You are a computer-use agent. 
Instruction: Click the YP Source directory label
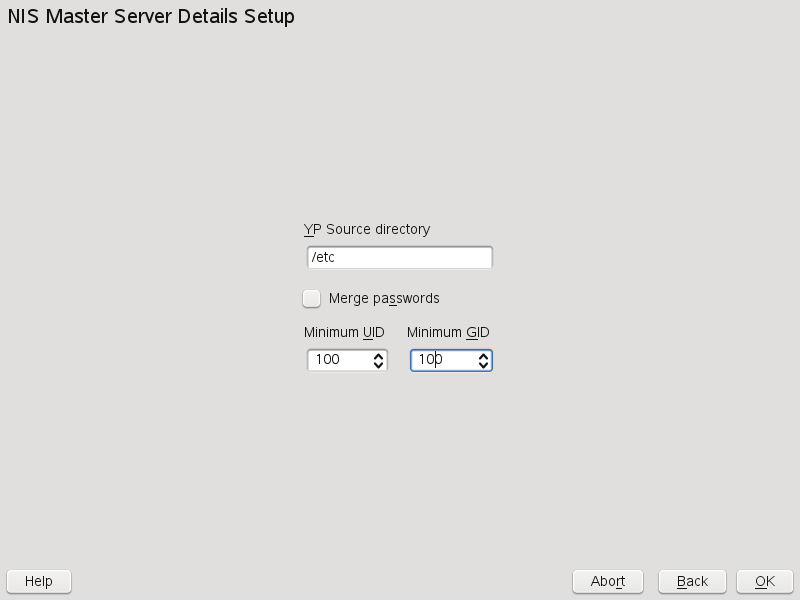367,229
